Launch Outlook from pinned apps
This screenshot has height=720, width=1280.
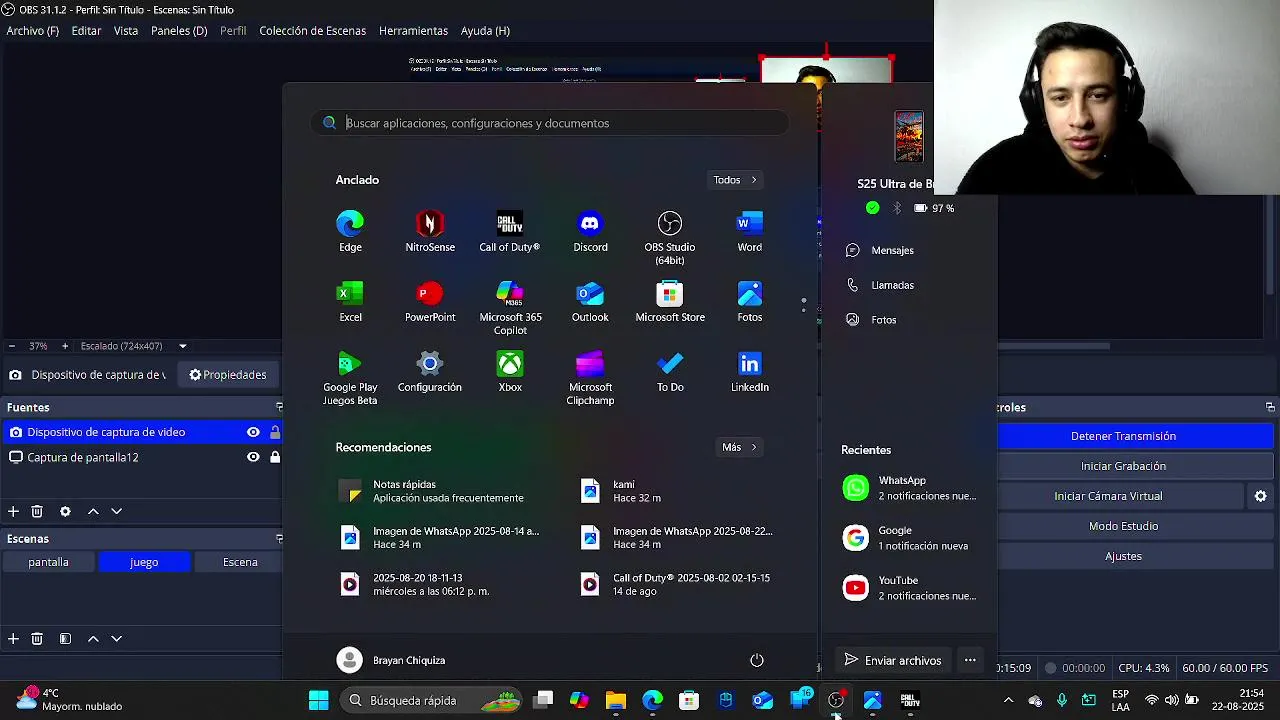point(590,301)
